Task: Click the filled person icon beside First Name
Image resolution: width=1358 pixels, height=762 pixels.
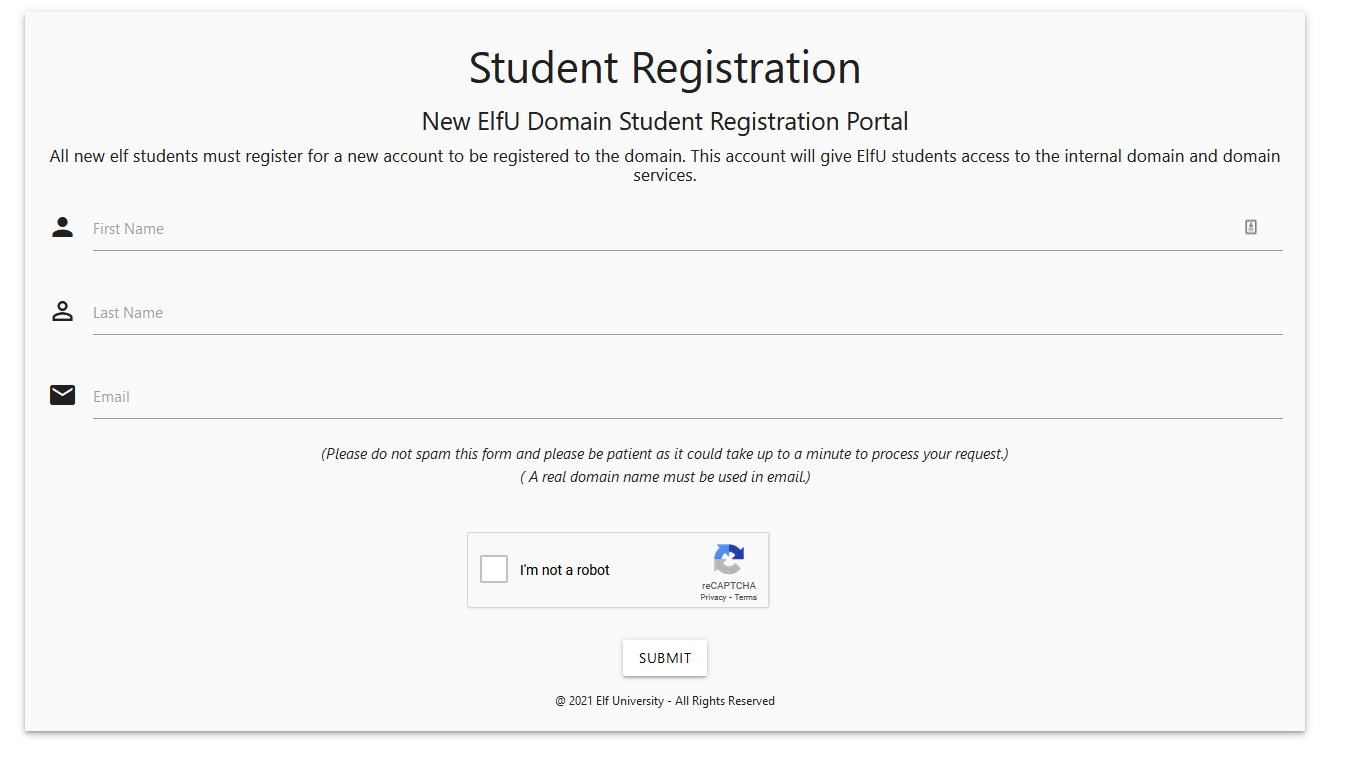Action: (x=63, y=227)
